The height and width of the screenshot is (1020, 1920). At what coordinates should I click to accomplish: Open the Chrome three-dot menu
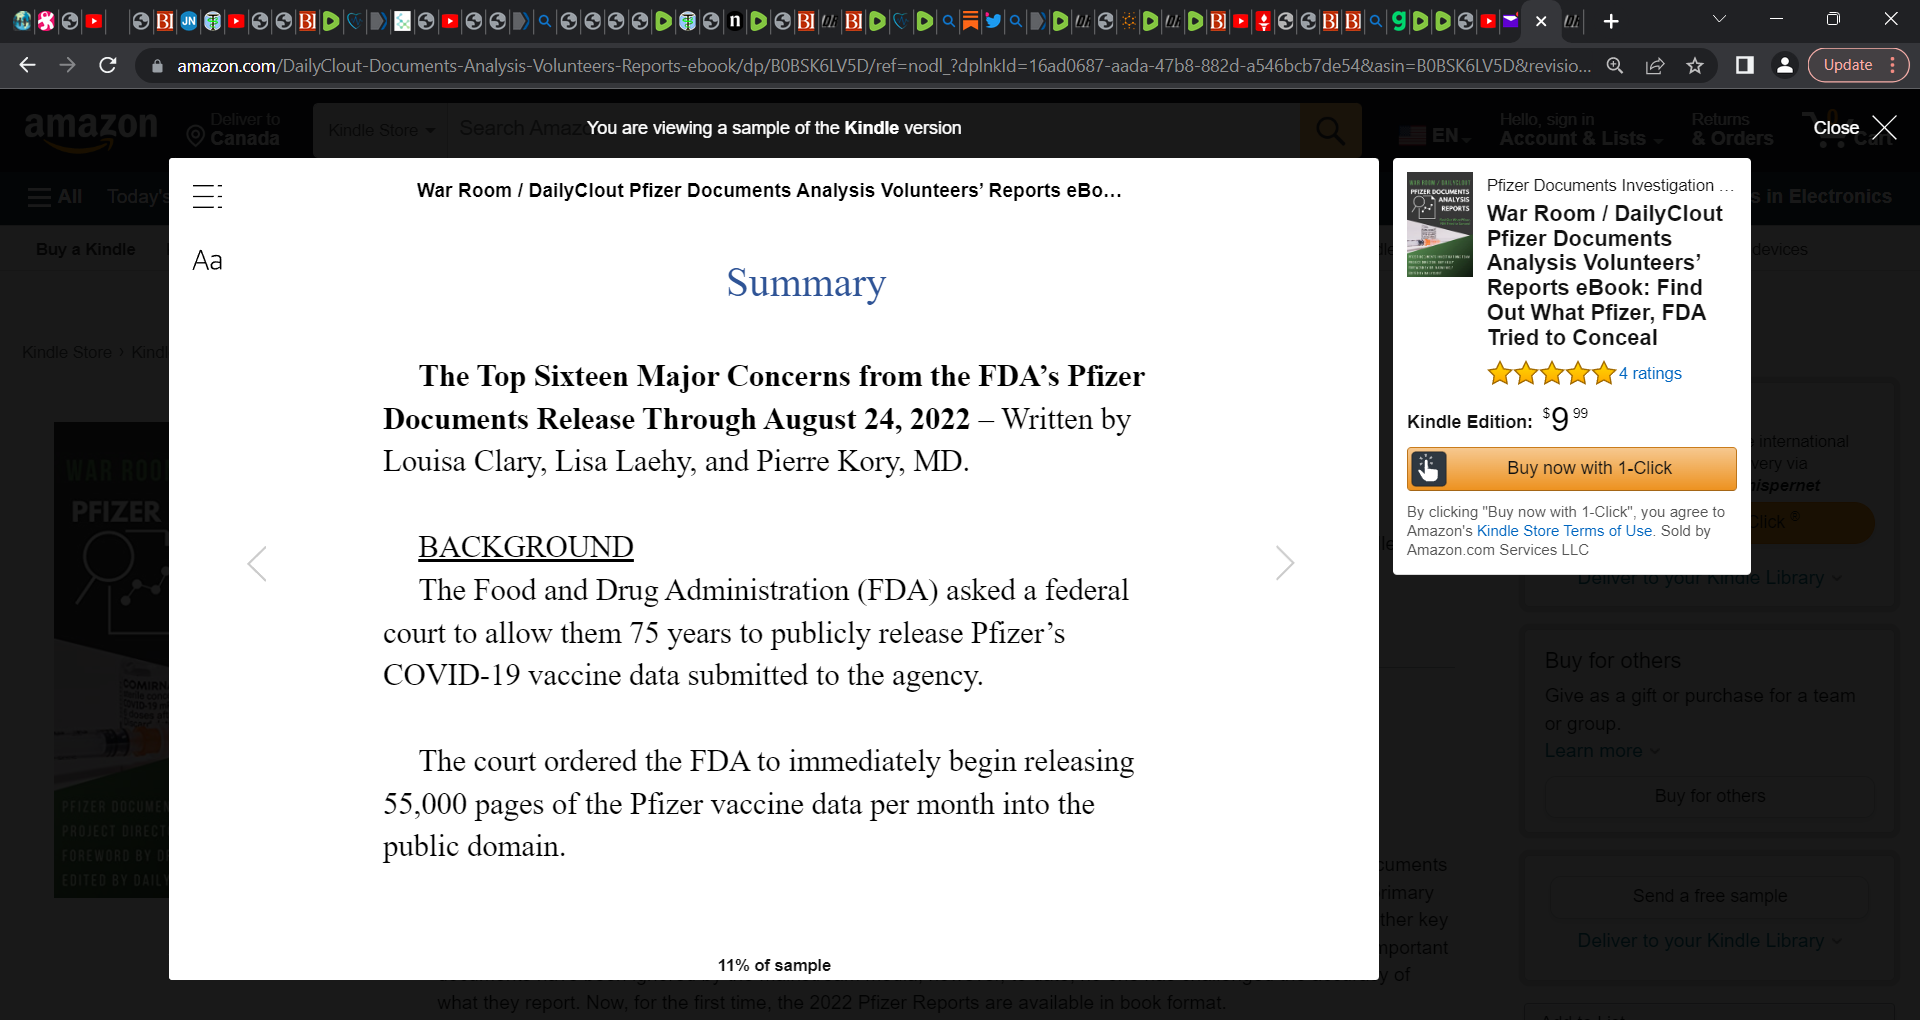pos(1893,66)
